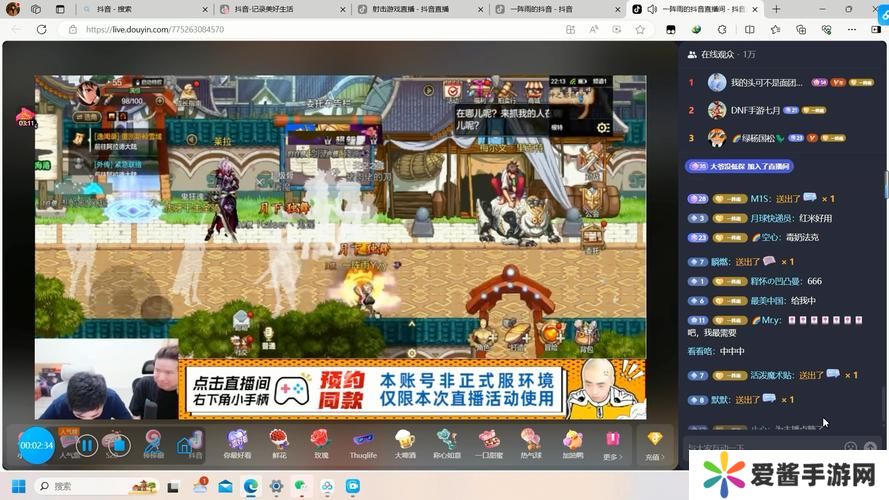The image size is (889, 500).
Task: Choose the 一口甜蜜 gift icon
Action: [489, 441]
